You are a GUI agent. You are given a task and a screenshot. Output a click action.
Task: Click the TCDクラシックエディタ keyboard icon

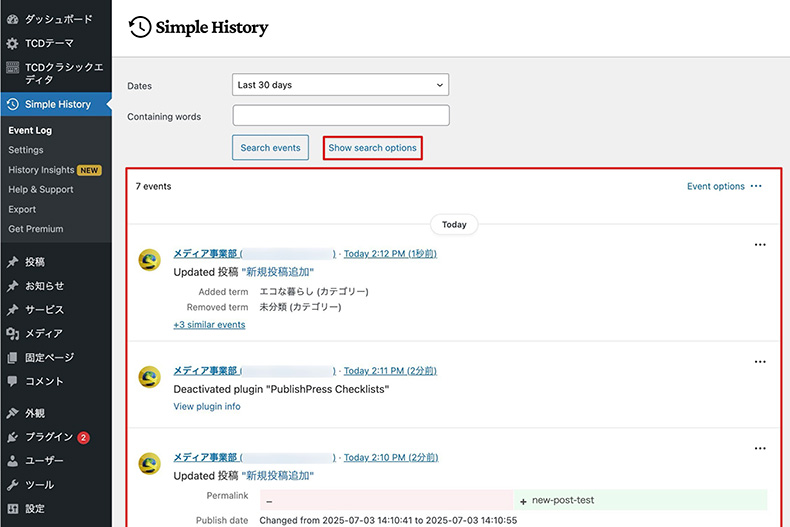[13, 68]
